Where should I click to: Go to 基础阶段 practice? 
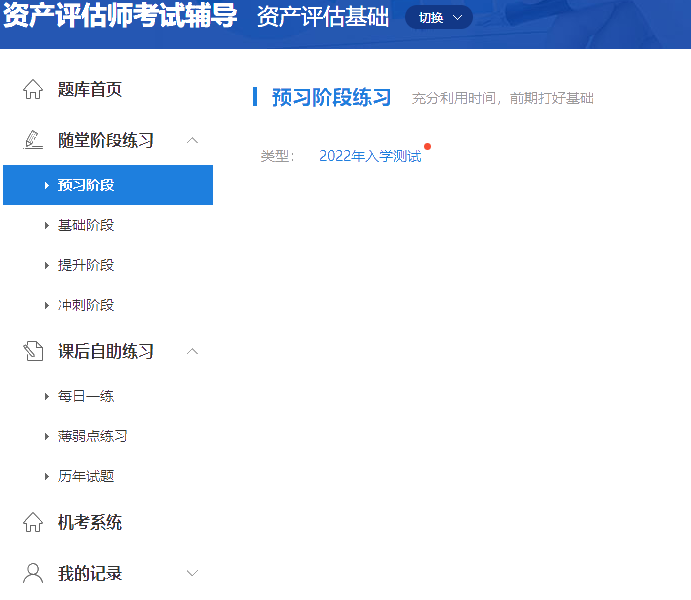pos(86,225)
